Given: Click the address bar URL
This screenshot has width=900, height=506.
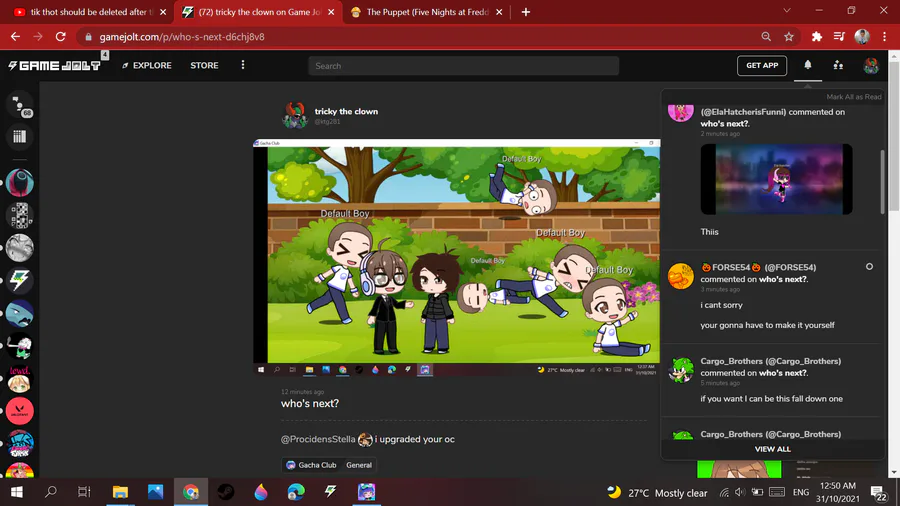Looking at the screenshot, I should click(182, 37).
